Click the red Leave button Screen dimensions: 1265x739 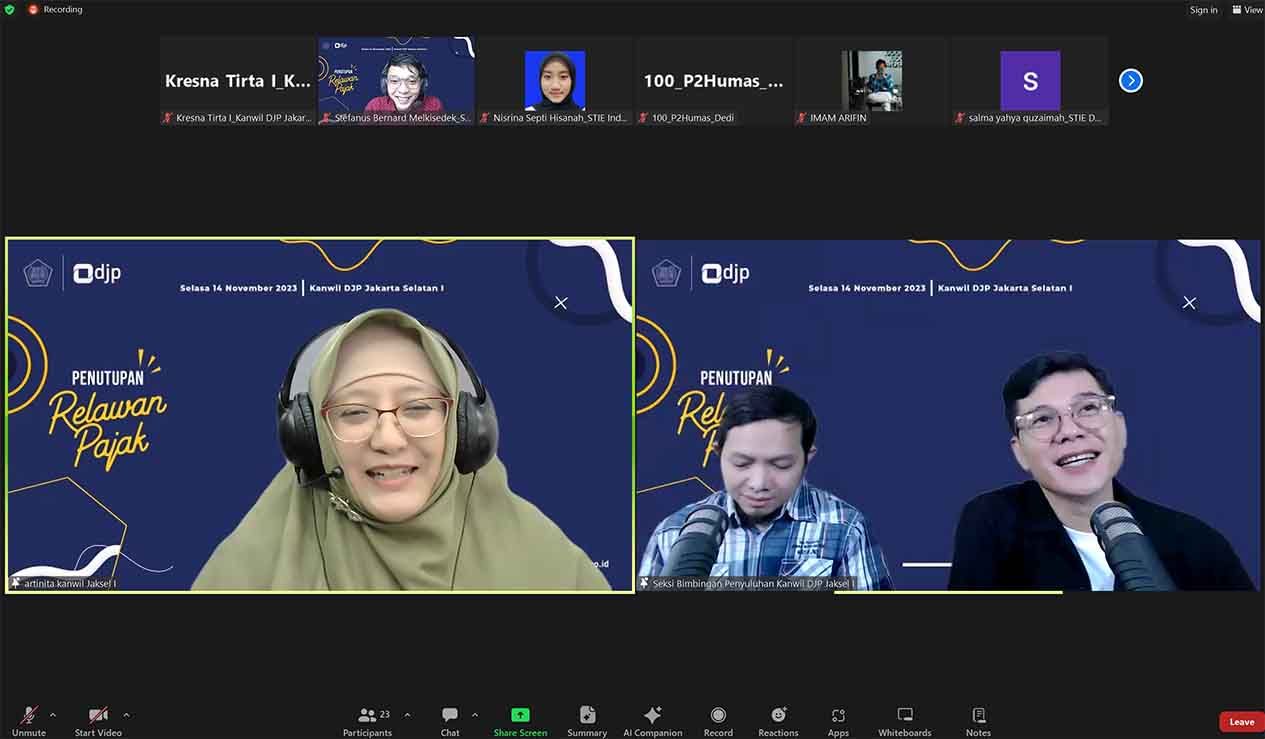(x=1241, y=722)
